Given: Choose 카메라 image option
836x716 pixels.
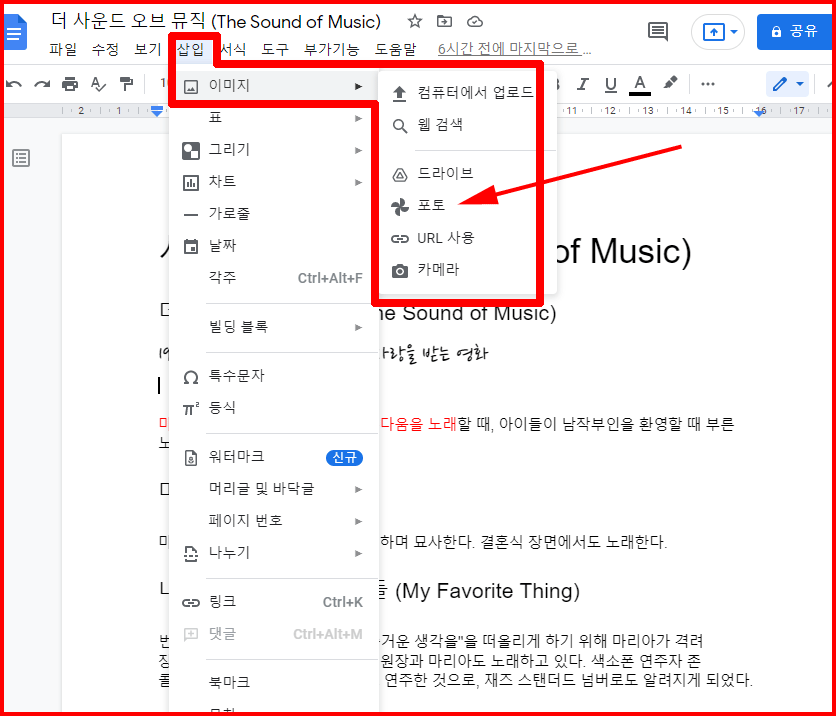Looking at the screenshot, I should click(x=467, y=270).
